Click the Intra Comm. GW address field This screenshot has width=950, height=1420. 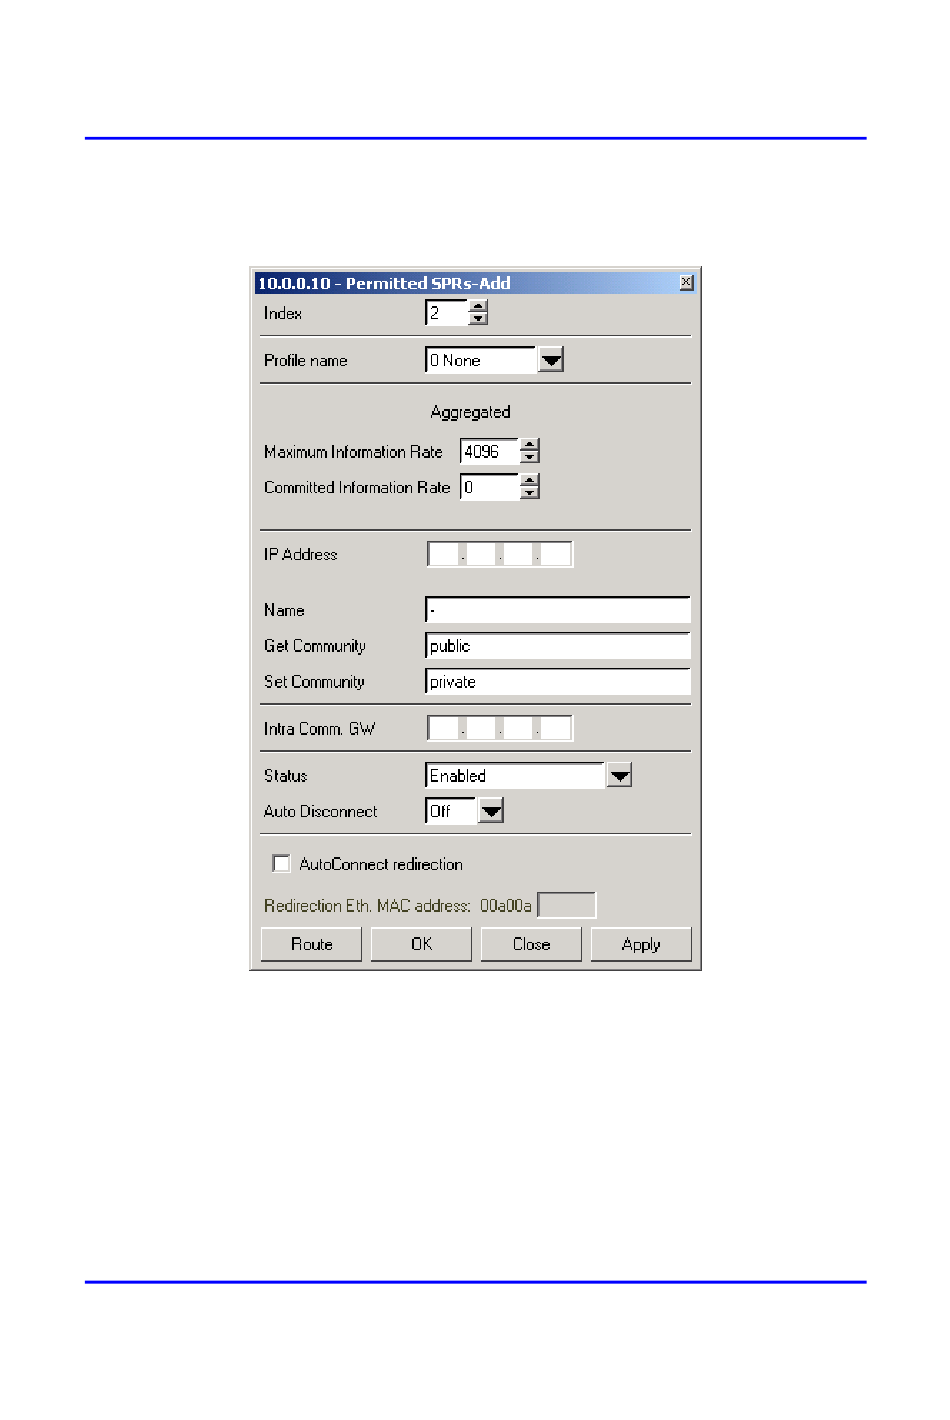click(500, 728)
